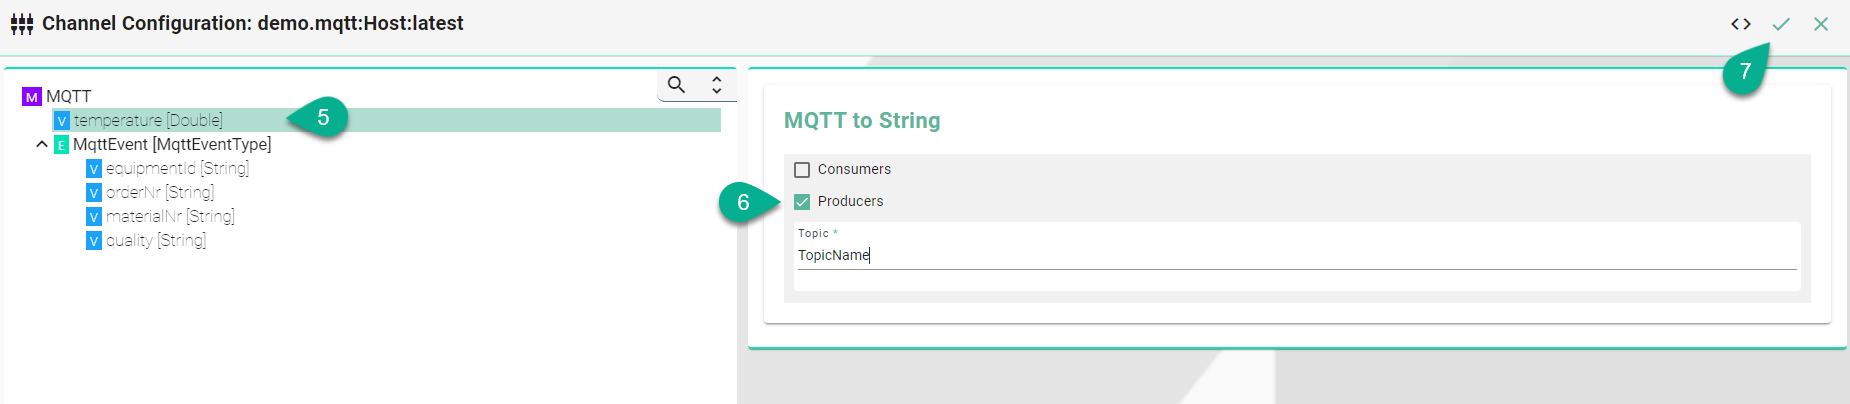Select the temperature [Double] tree item
The image size is (1850, 404).
pyautogui.click(x=148, y=121)
